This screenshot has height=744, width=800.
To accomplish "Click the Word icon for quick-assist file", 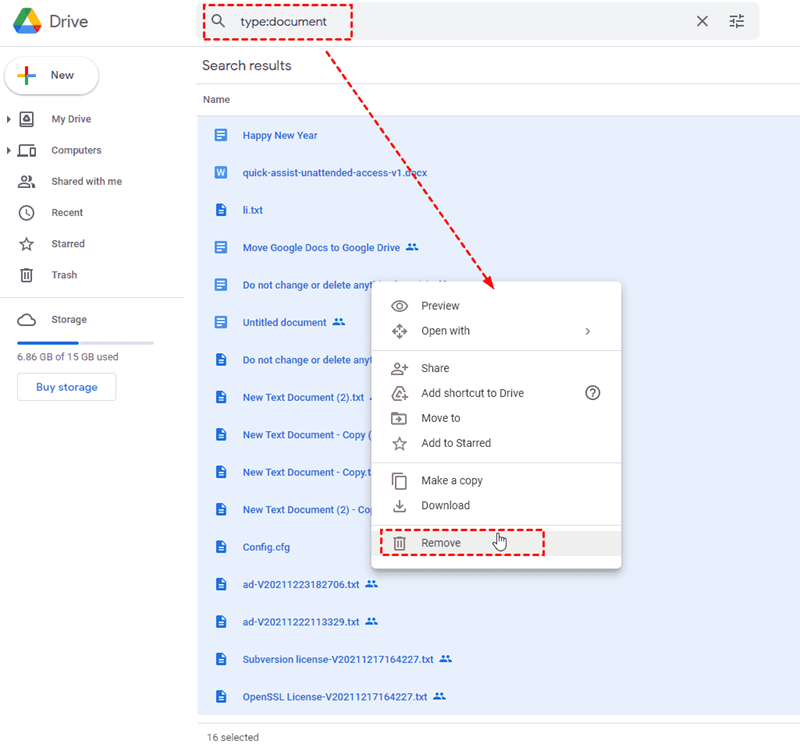I will pos(221,173).
